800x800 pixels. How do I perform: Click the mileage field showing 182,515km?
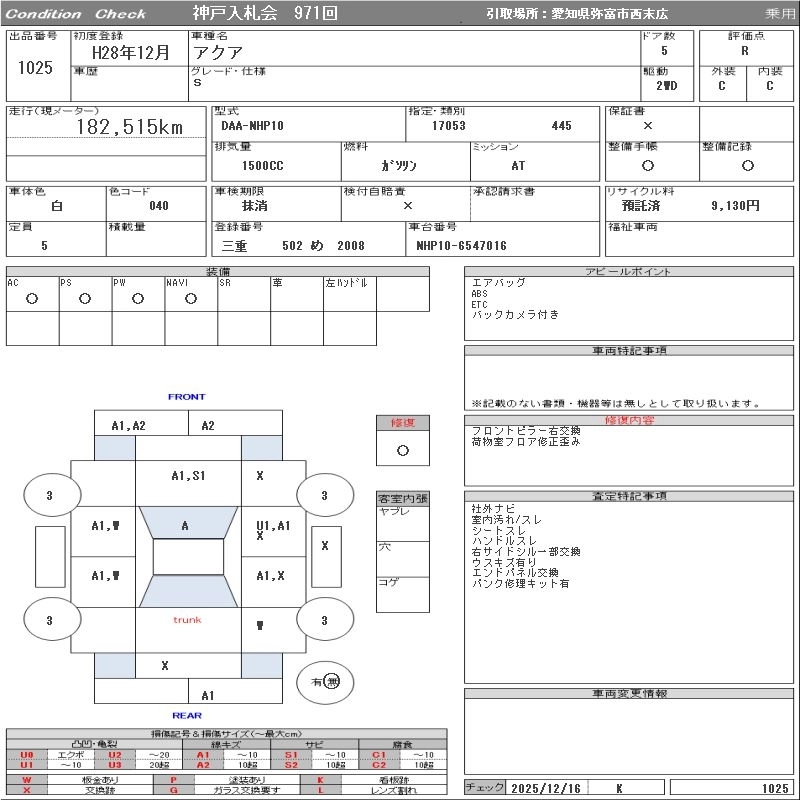[130, 128]
